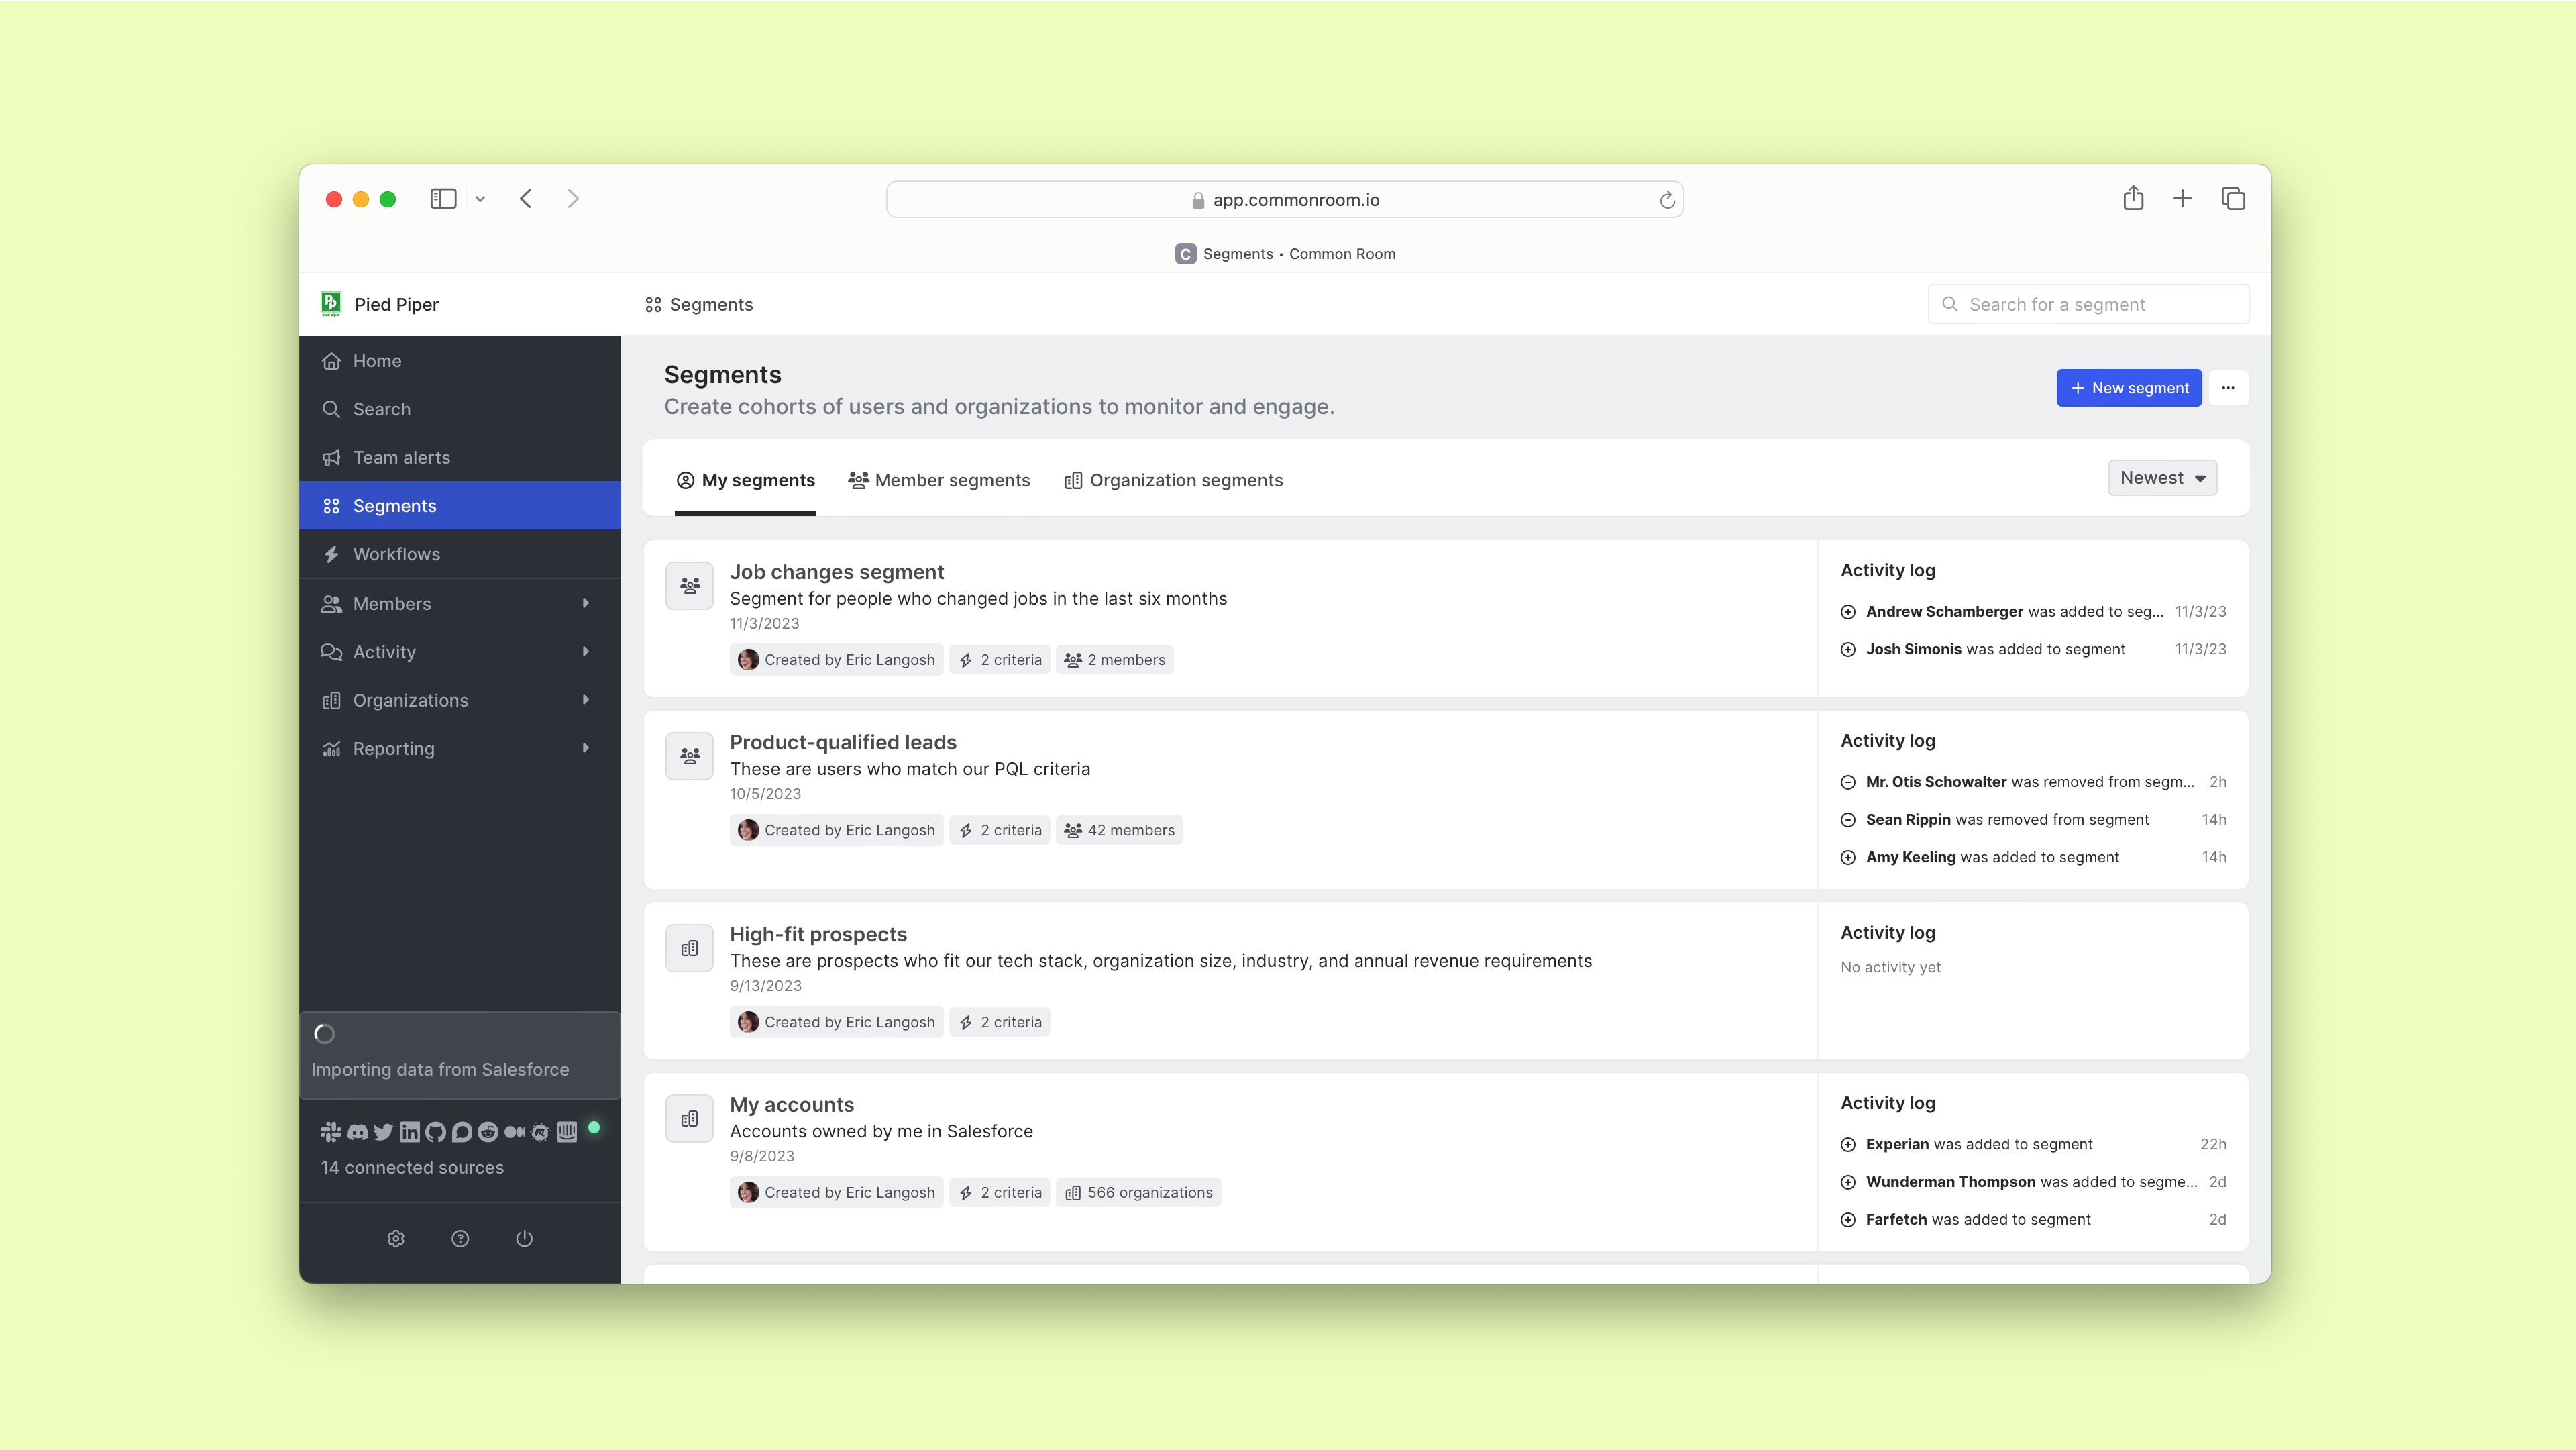Click the New segment button
The height and width of the screenshot is (1450, 2576).
pos(2129,388)
